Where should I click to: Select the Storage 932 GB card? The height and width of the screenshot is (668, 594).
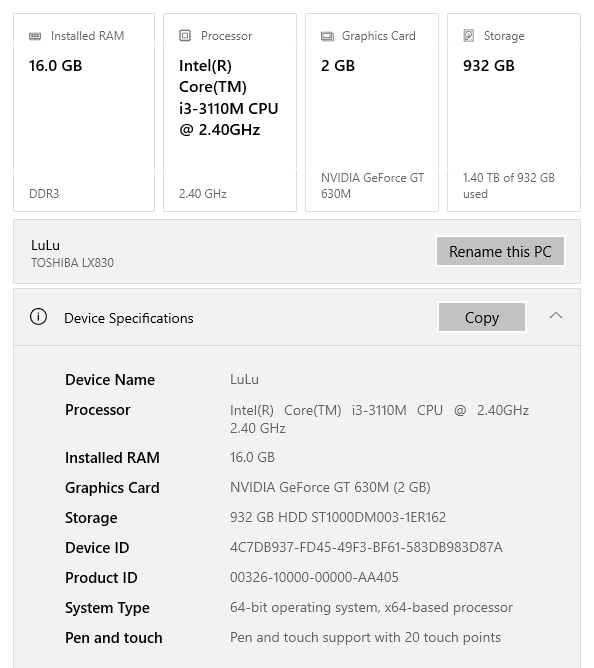pos(514,112)
